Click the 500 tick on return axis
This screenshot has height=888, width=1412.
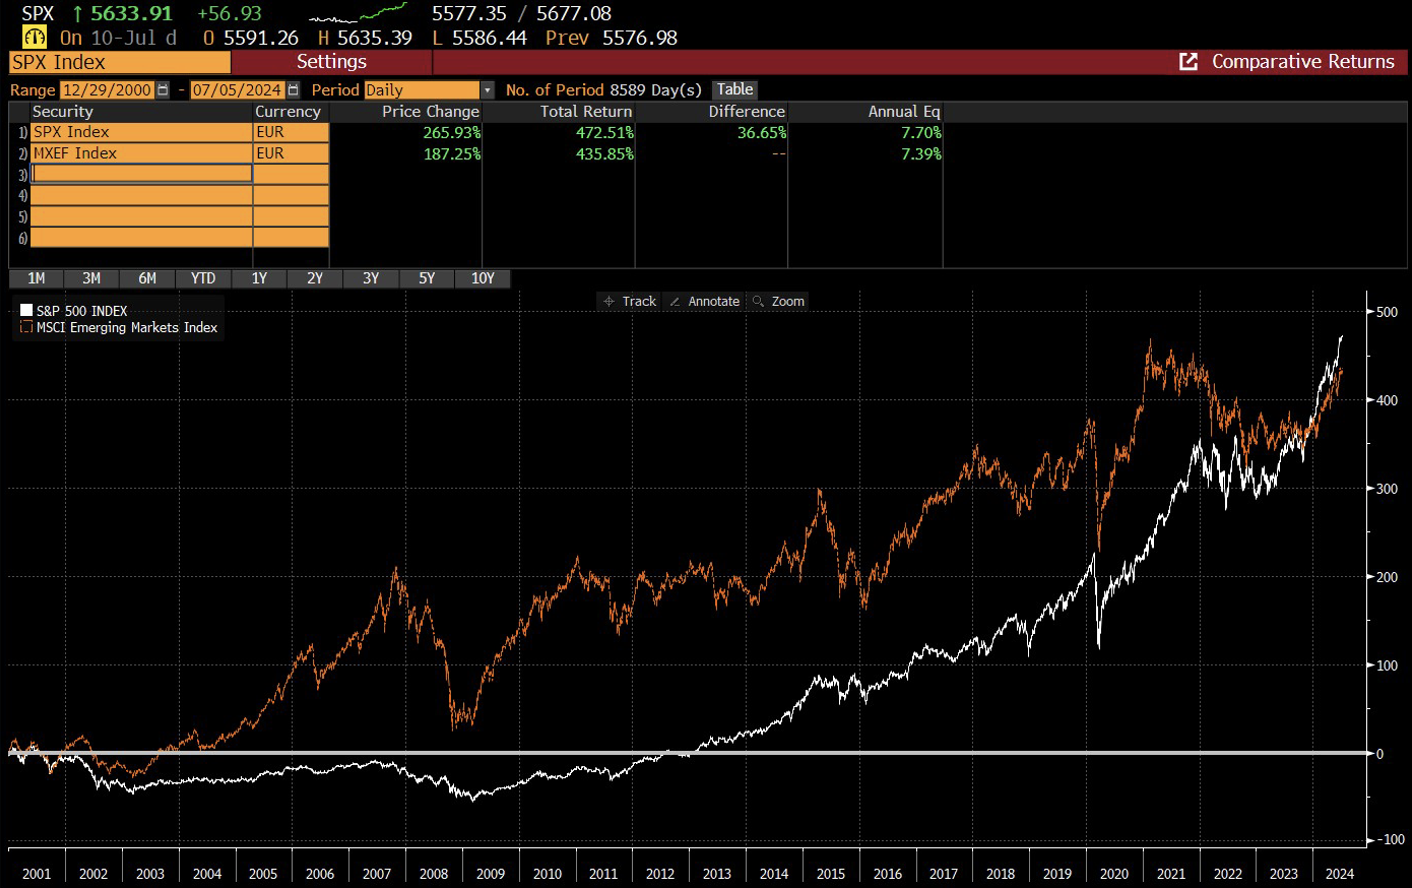[x=1387, y=312]
